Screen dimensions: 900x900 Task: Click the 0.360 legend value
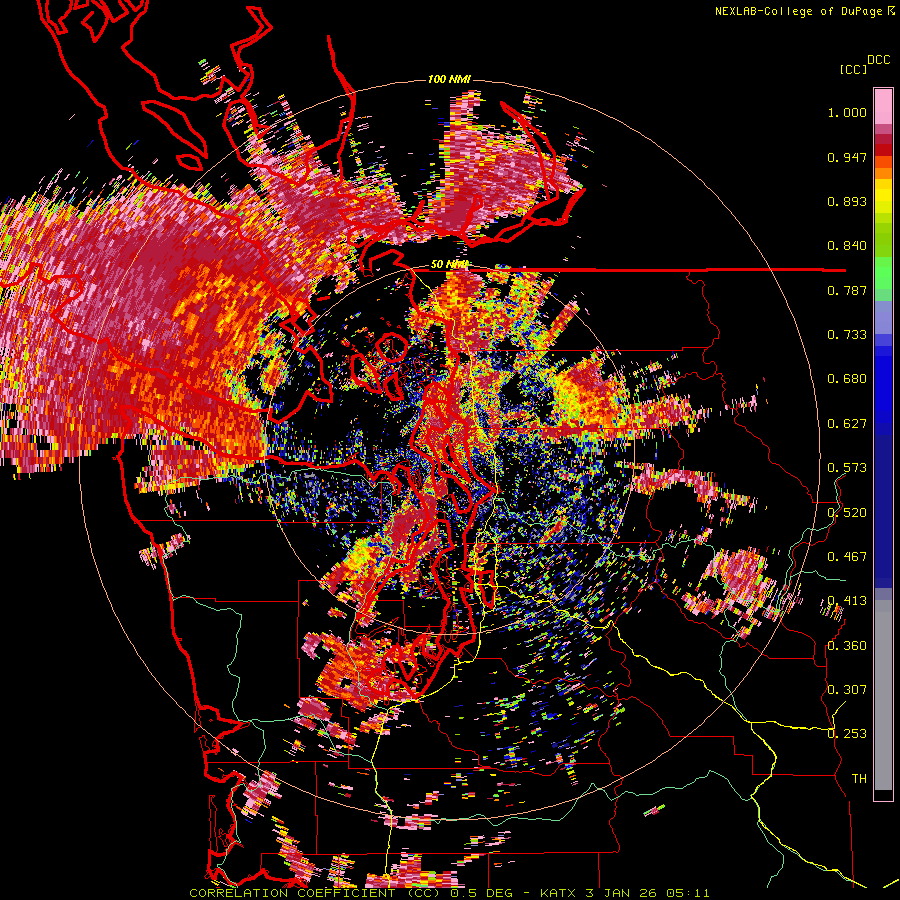(x=847, y=646)
